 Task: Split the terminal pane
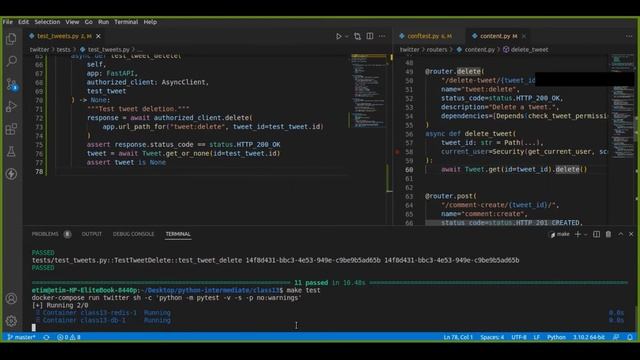coord(596,234)
